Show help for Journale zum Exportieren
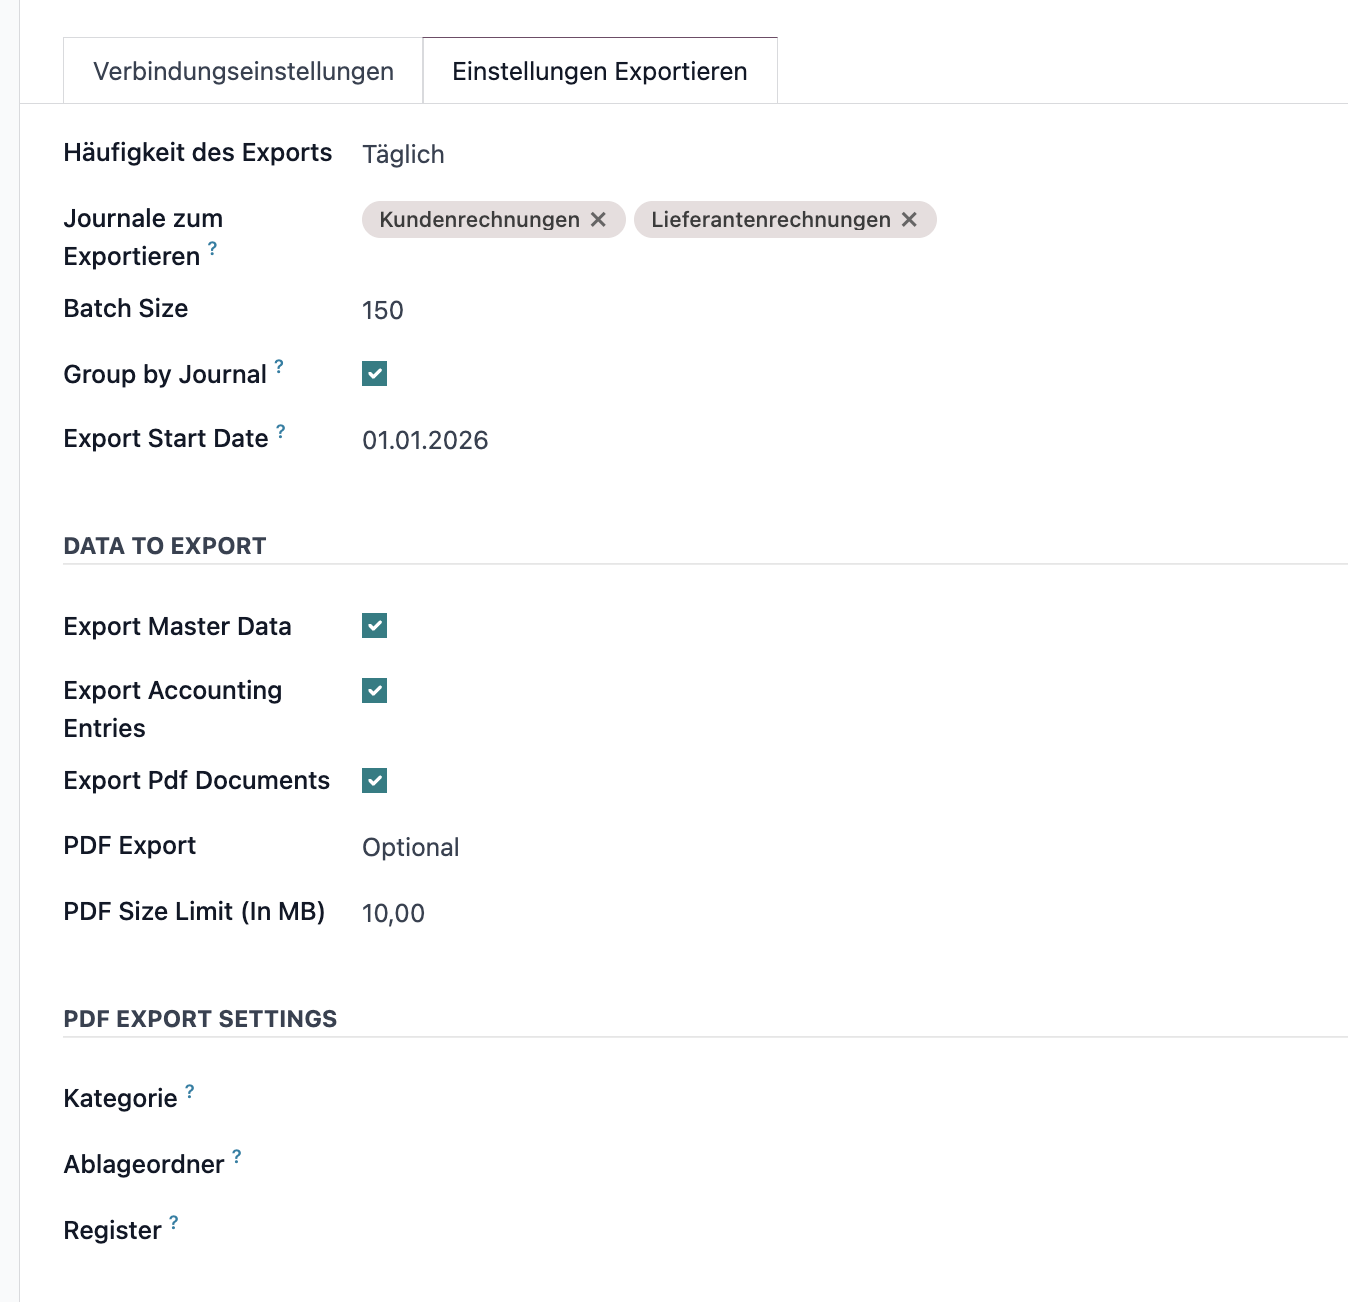Screen dimensions: 1348x1302 coord(212,248)
